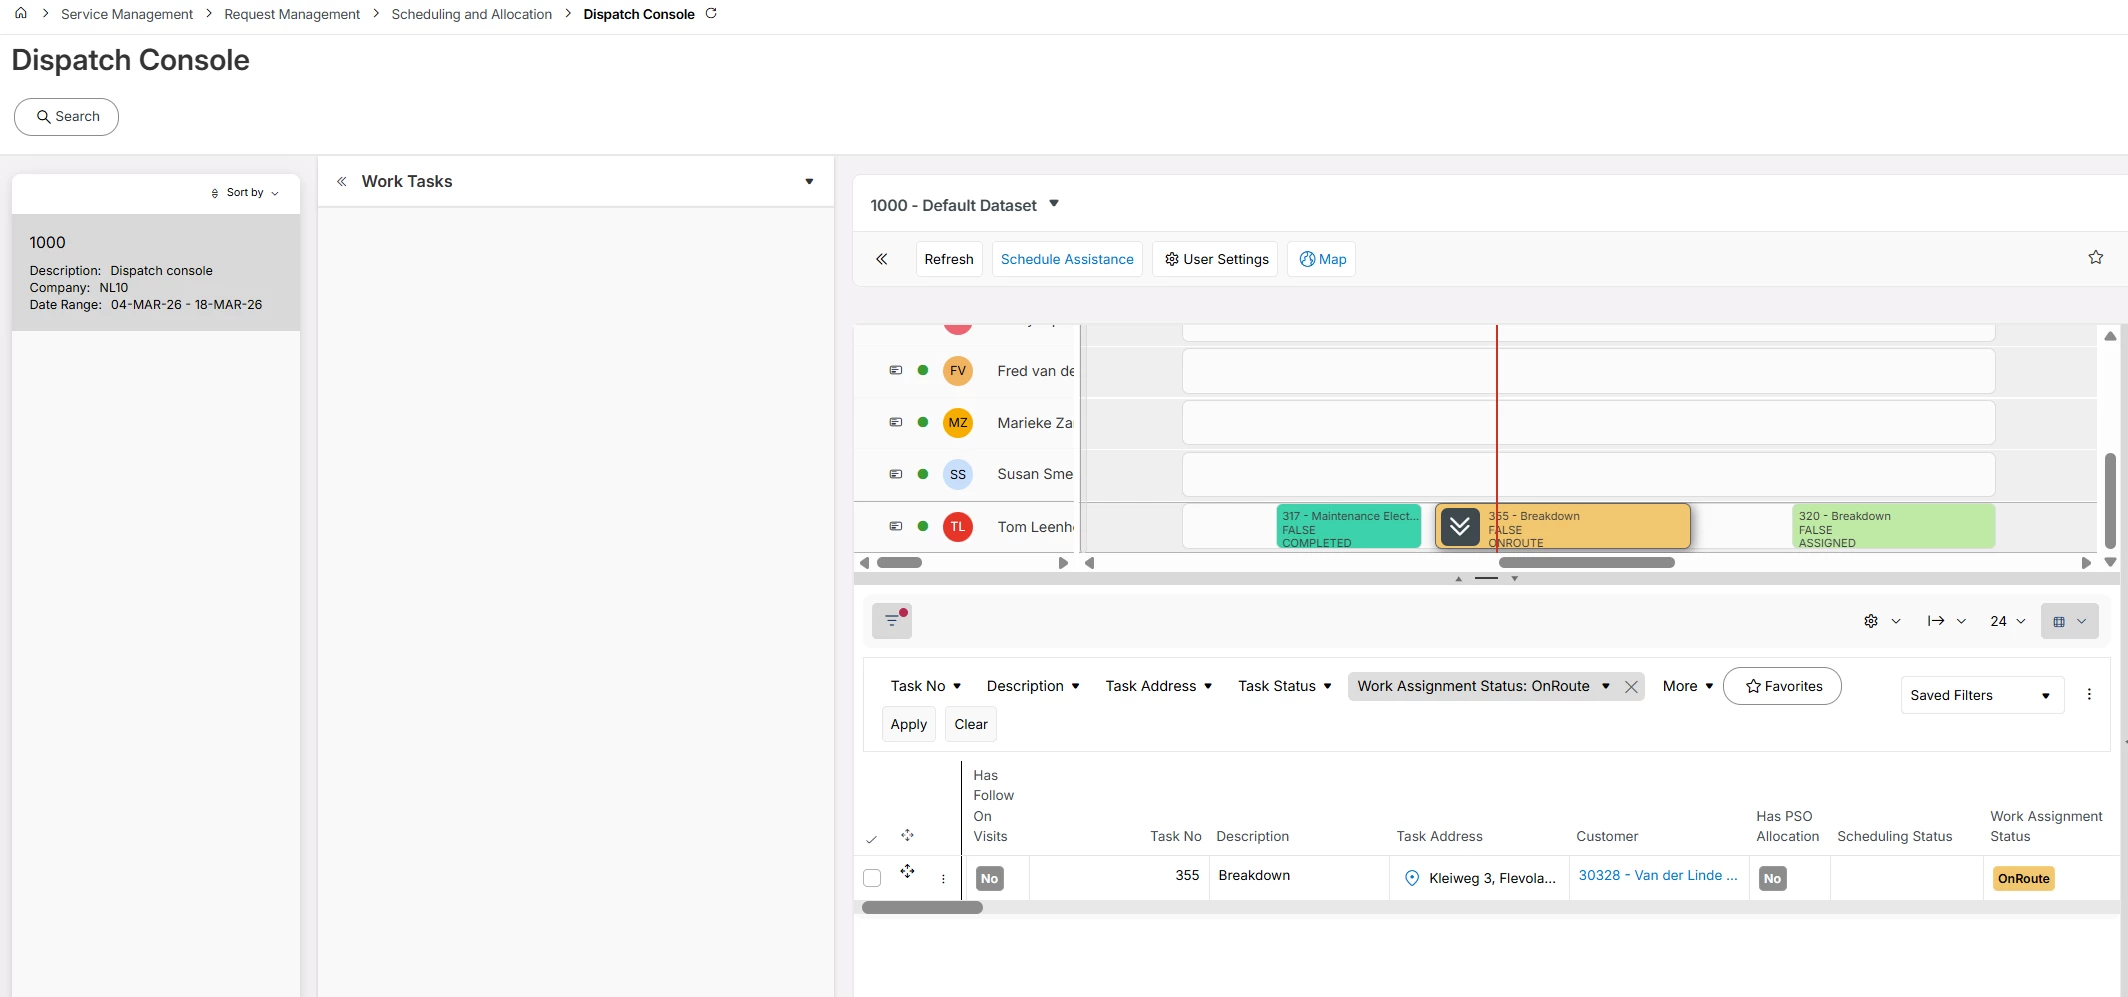This screenshot has height=997, width=2128.
Task: Open resource details icon for Tom Leenh
Action: [896, 527]
